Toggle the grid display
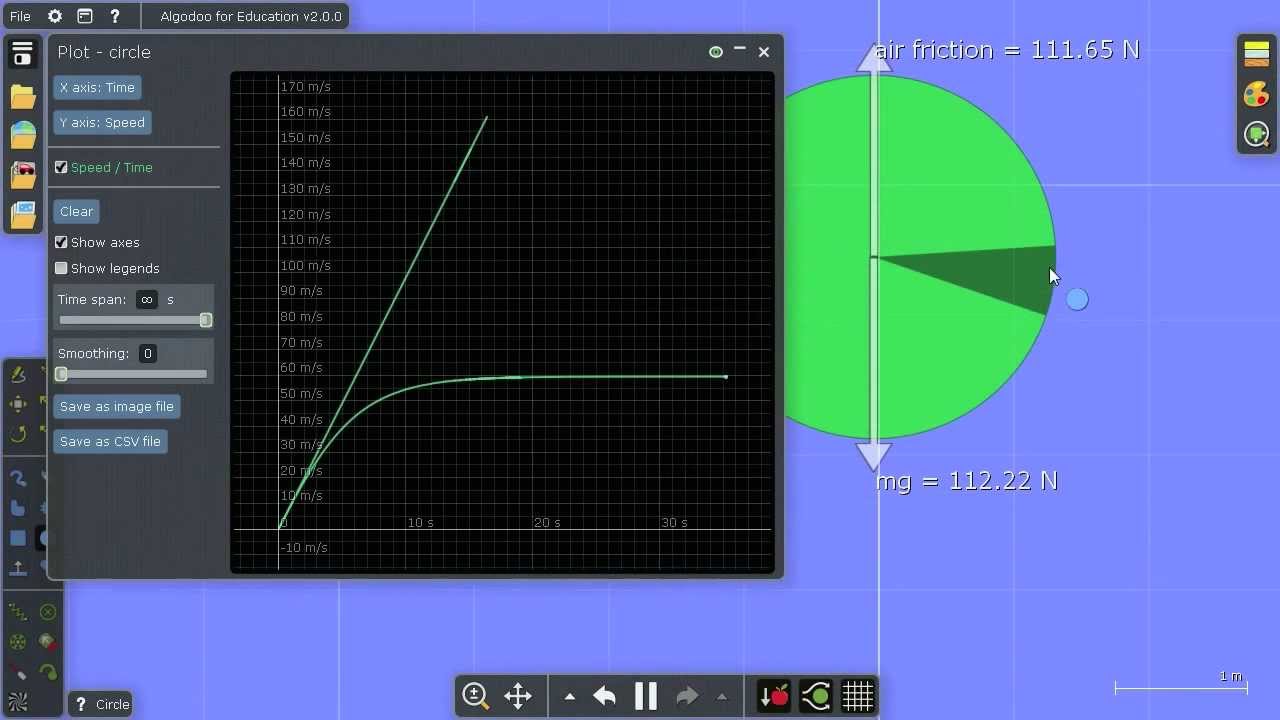Screen dimensions: 1280x720 858,696
